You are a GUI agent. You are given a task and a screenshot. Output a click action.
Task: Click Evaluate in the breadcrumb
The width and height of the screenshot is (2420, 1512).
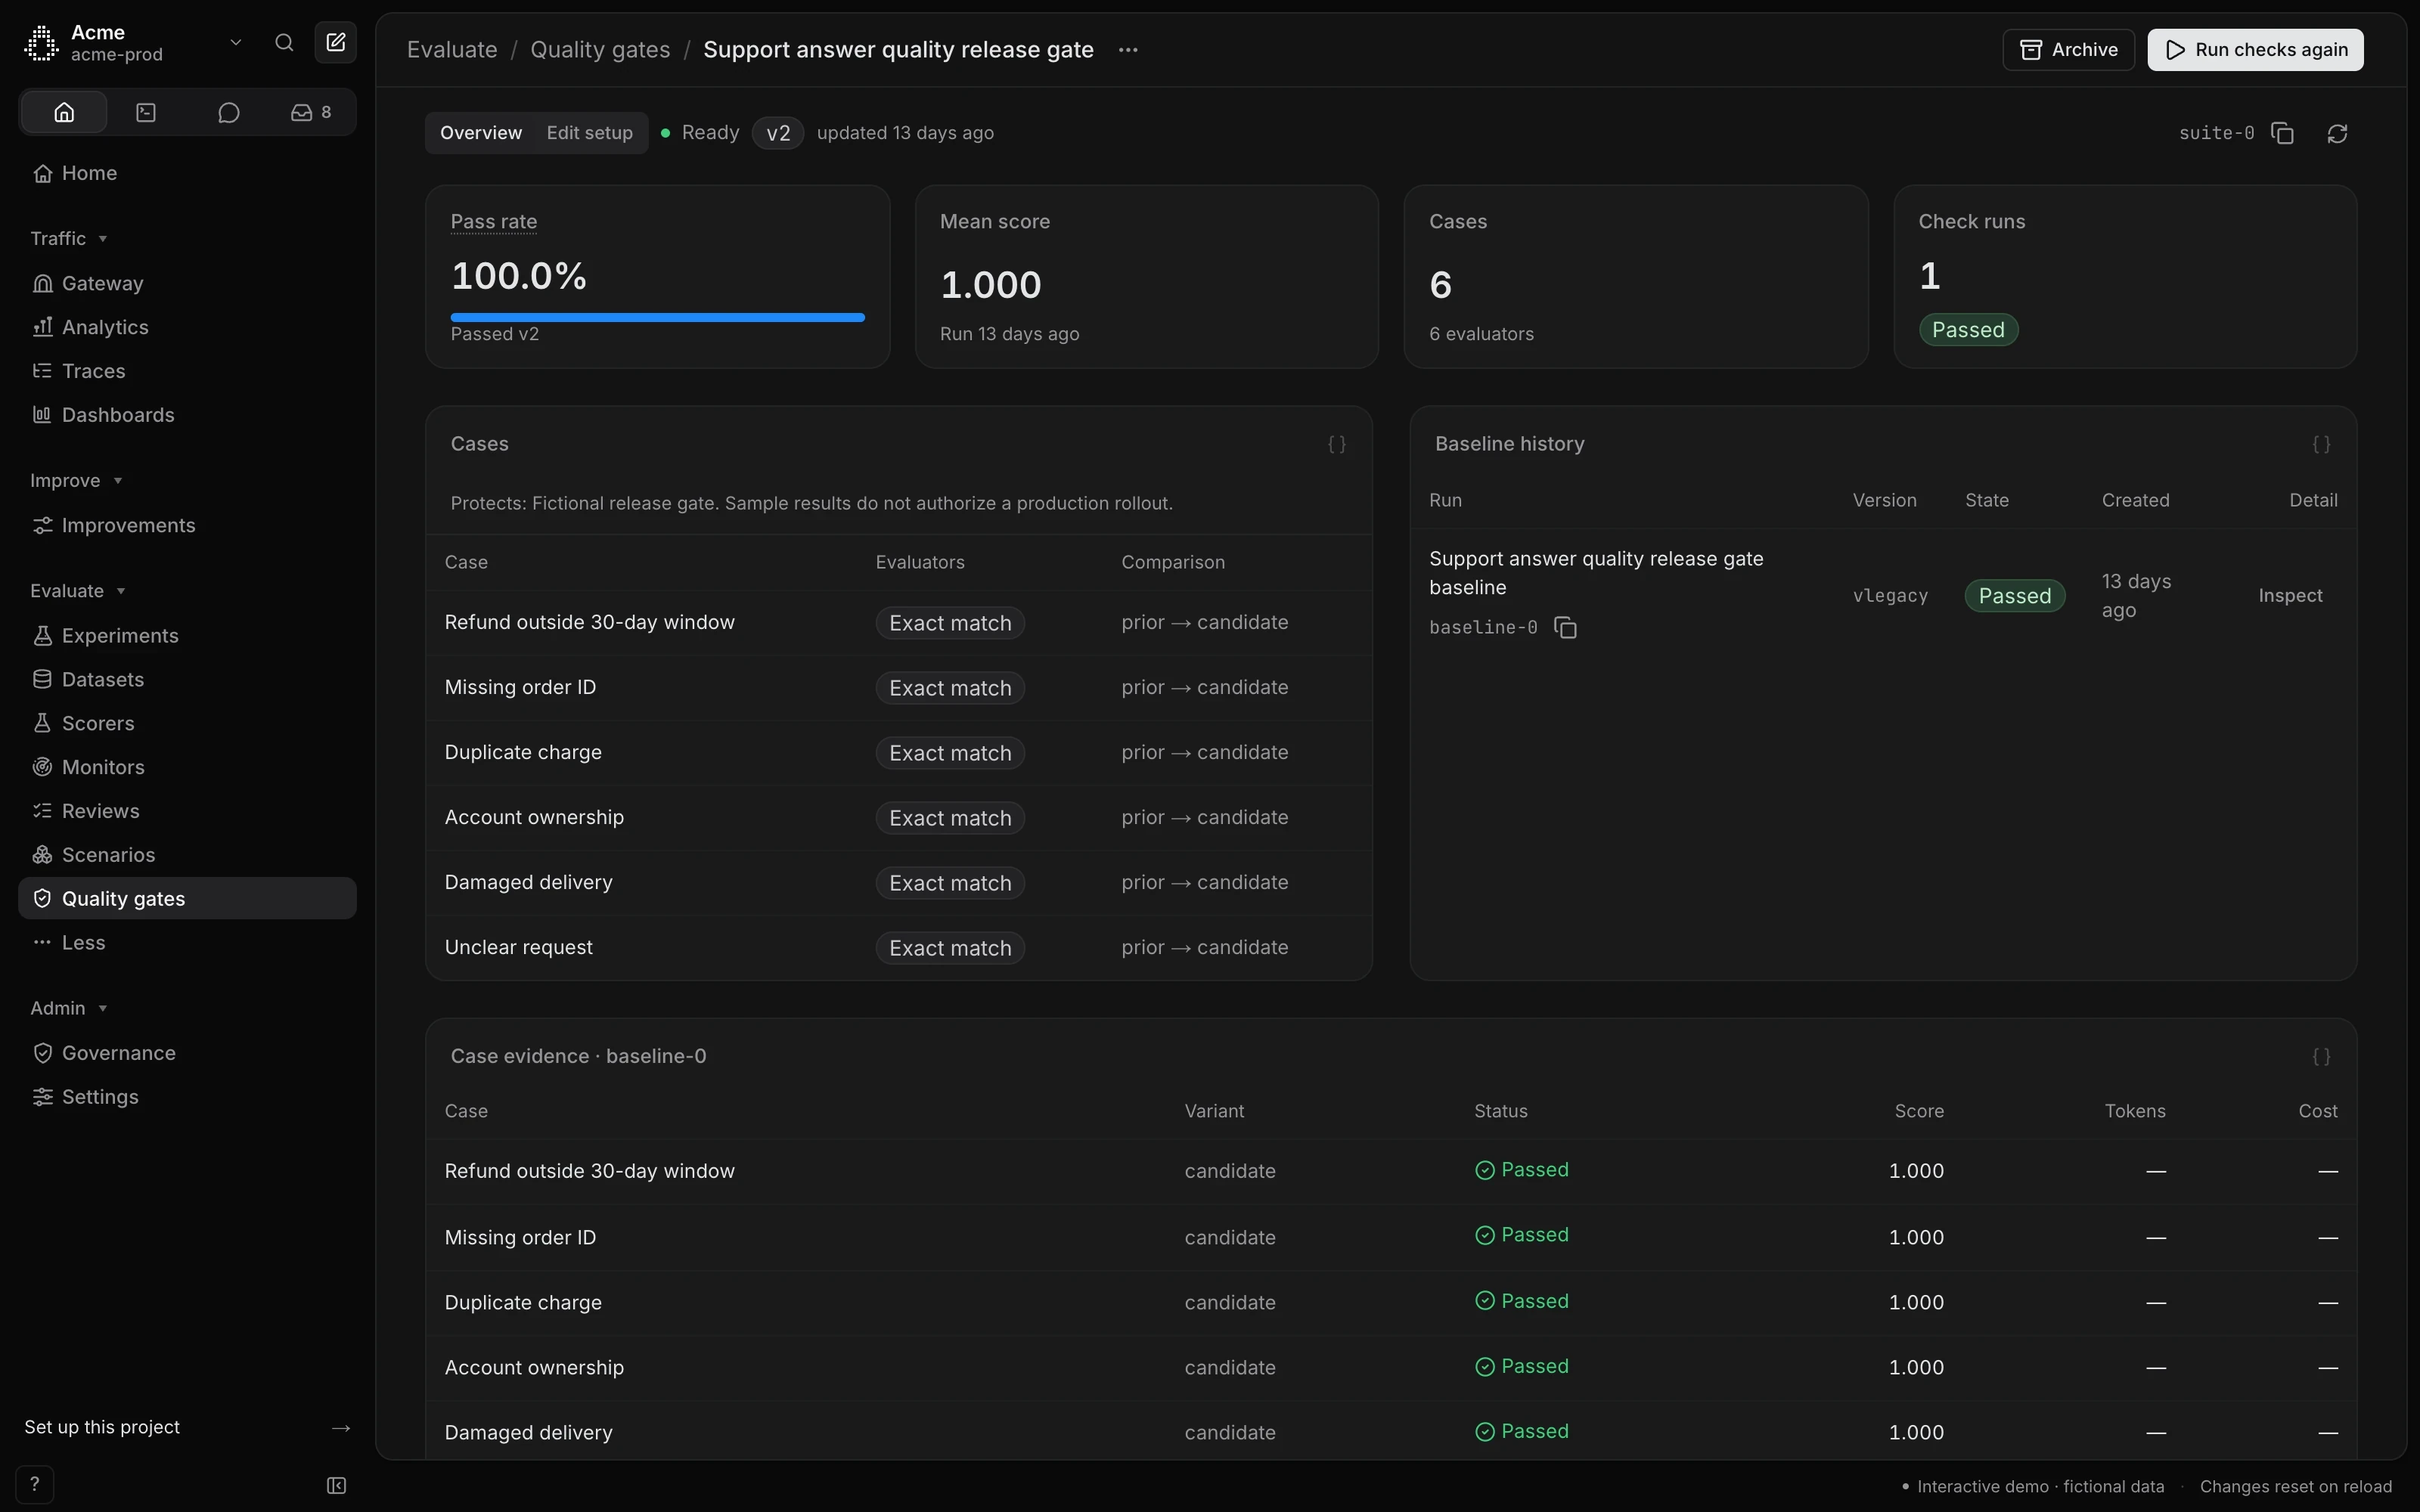tap(452, 50)
